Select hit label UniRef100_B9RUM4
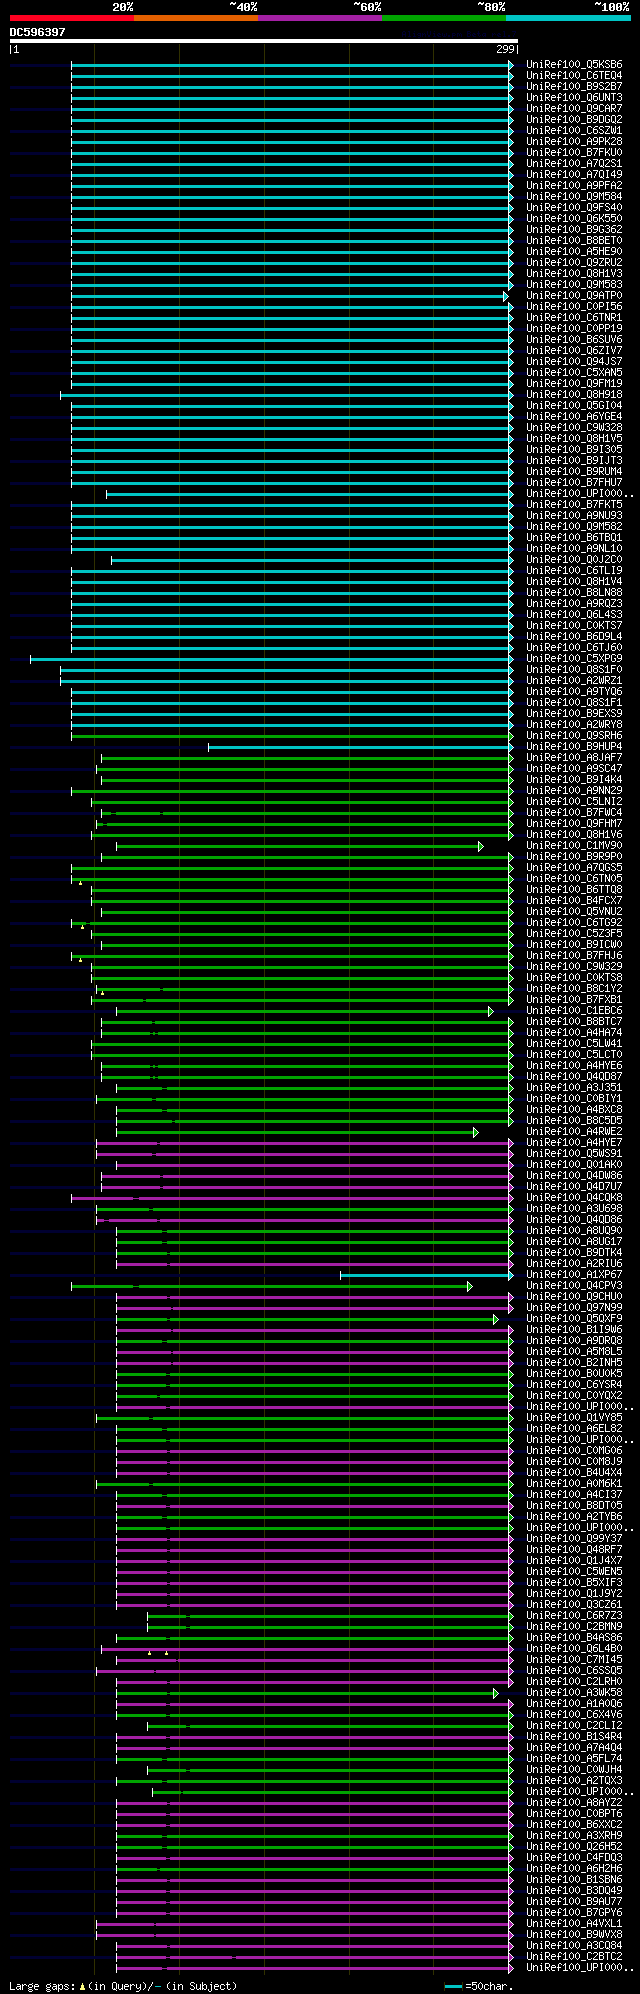640x1994 pixels. coord(574,472)
